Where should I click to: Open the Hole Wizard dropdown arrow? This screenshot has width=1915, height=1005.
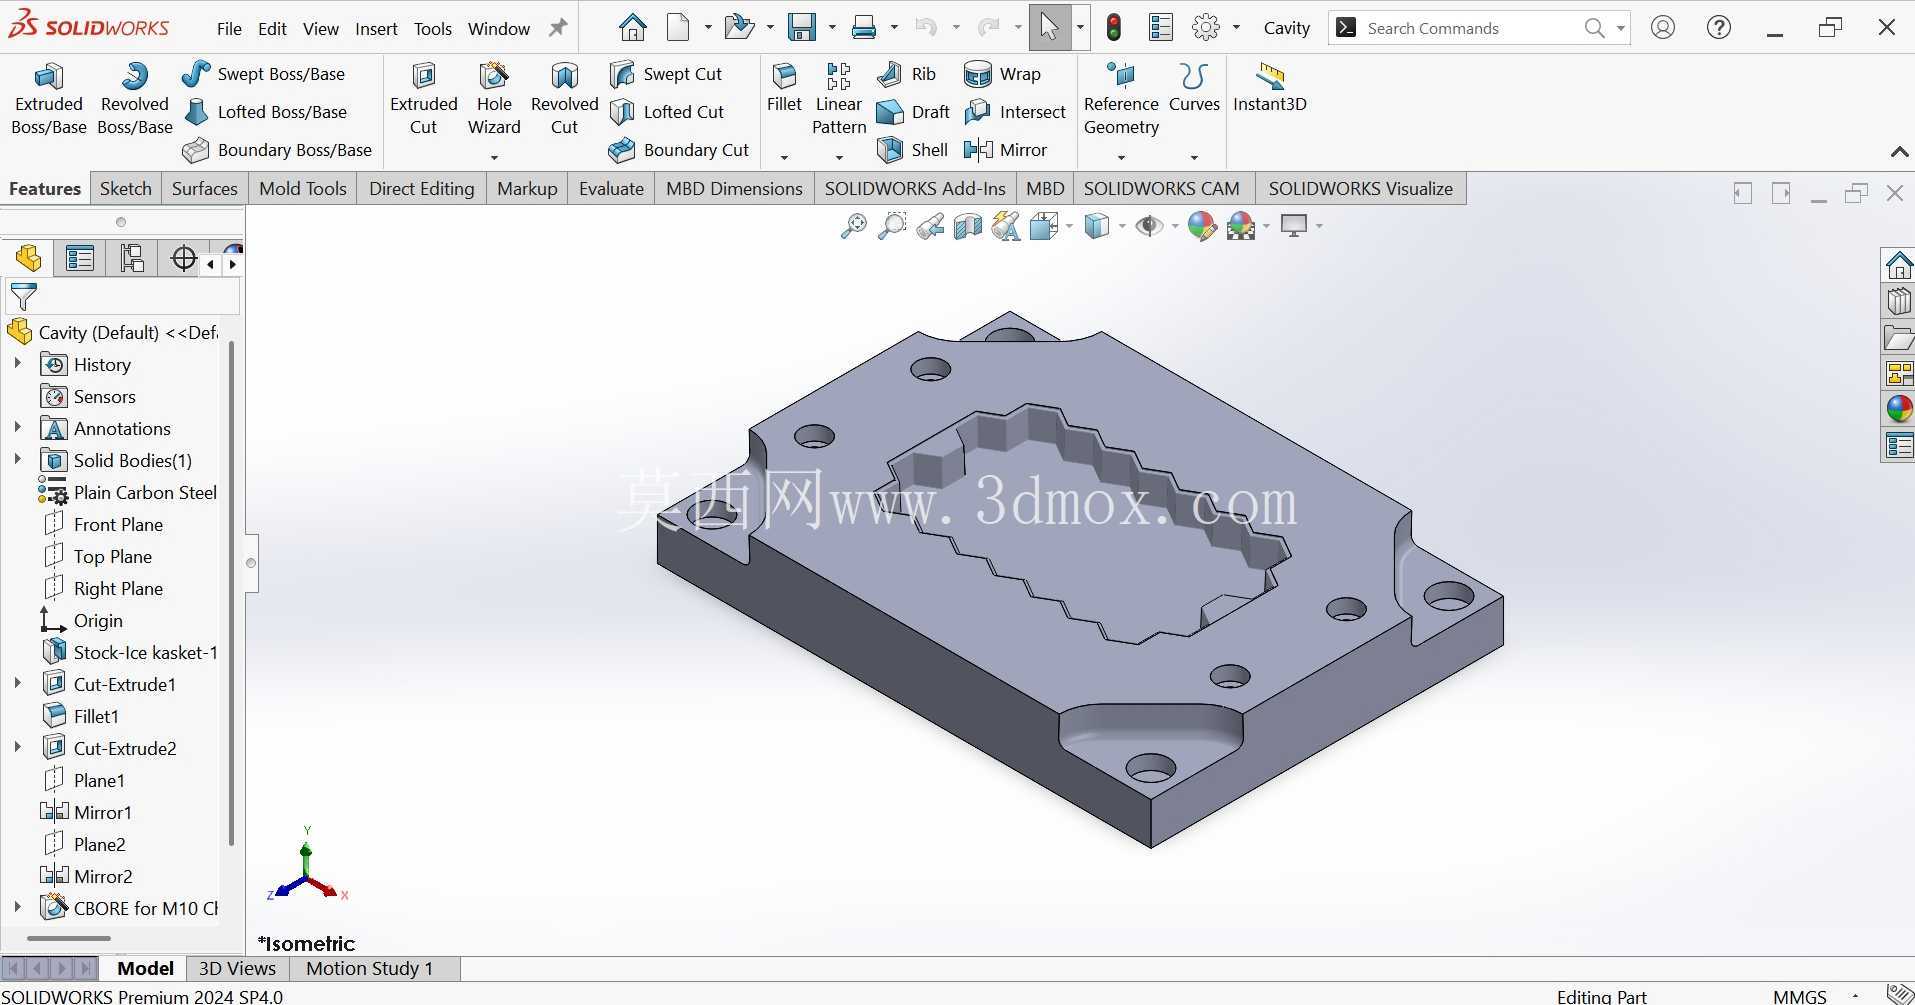click(494, 157)
